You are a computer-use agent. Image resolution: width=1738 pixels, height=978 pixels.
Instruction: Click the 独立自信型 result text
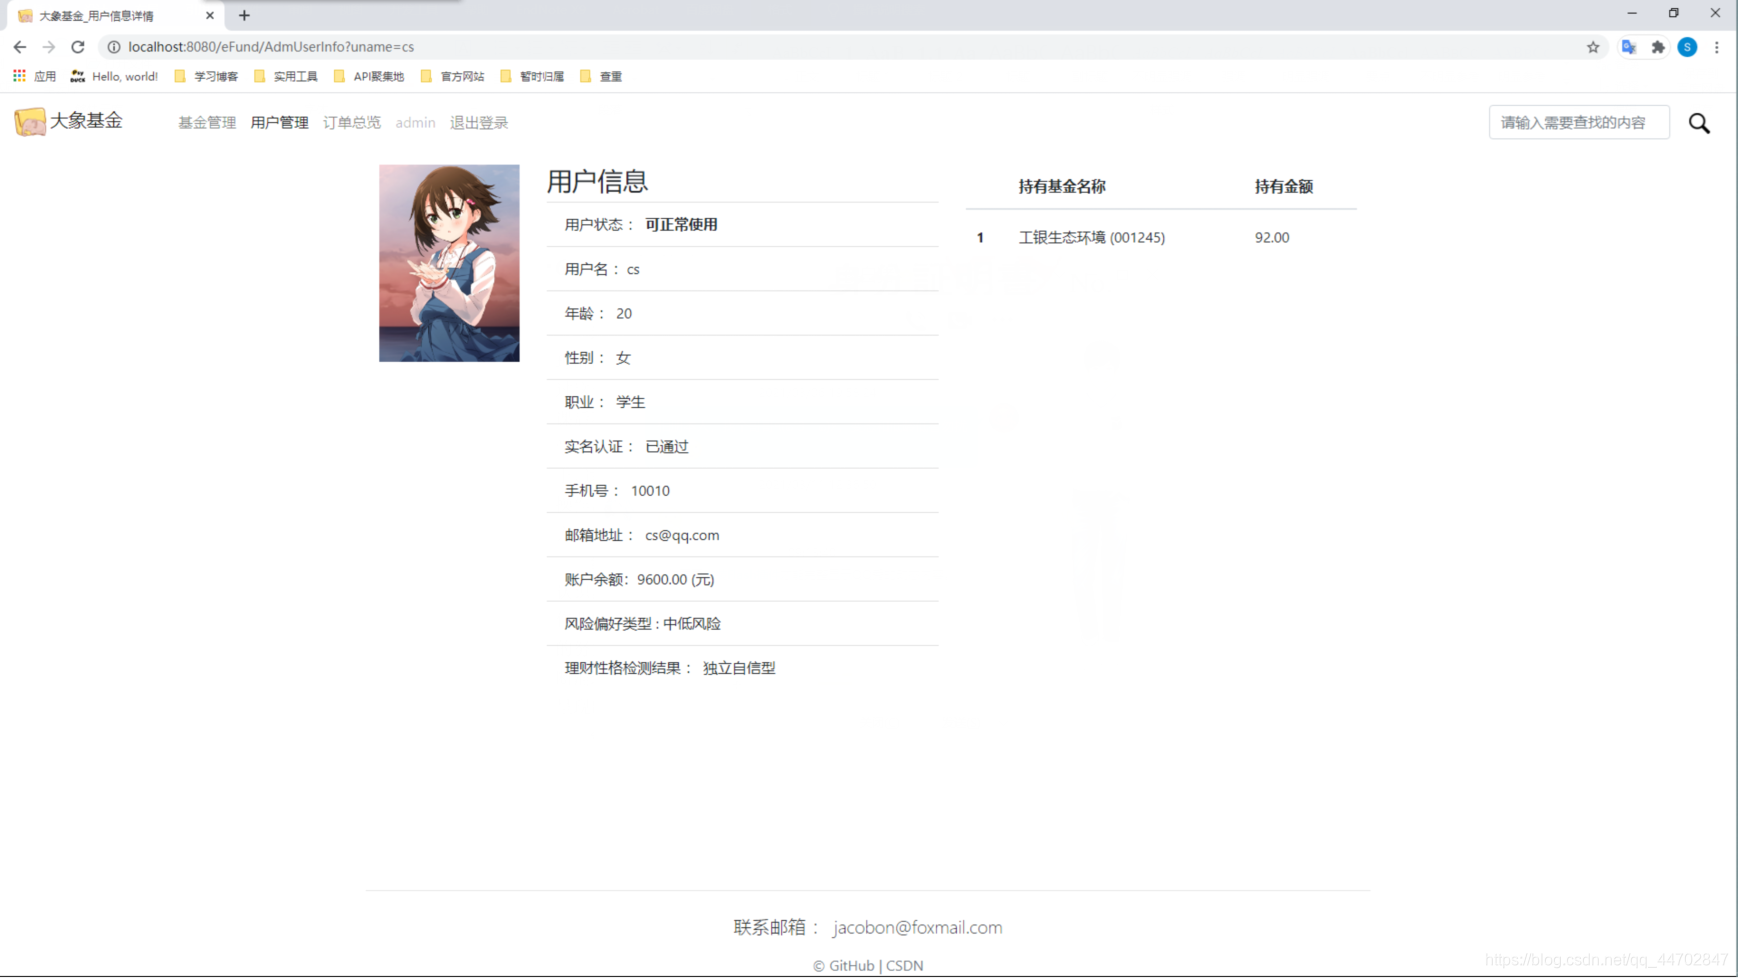tap(739, 668)
